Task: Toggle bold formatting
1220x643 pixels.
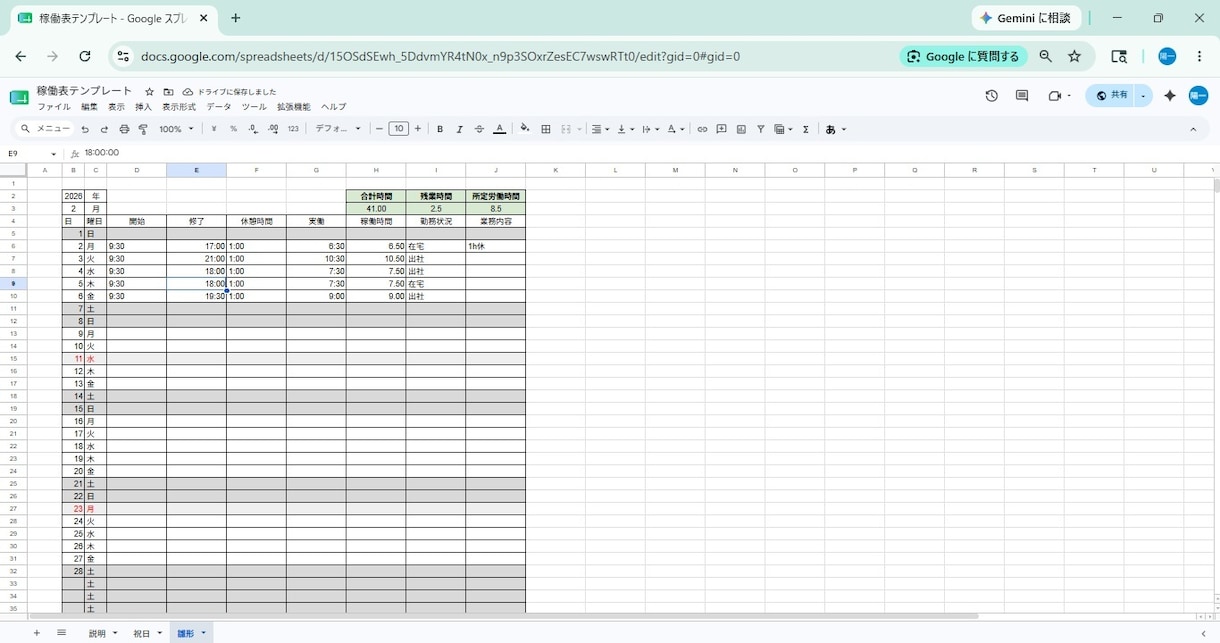Action: [440, 129]
